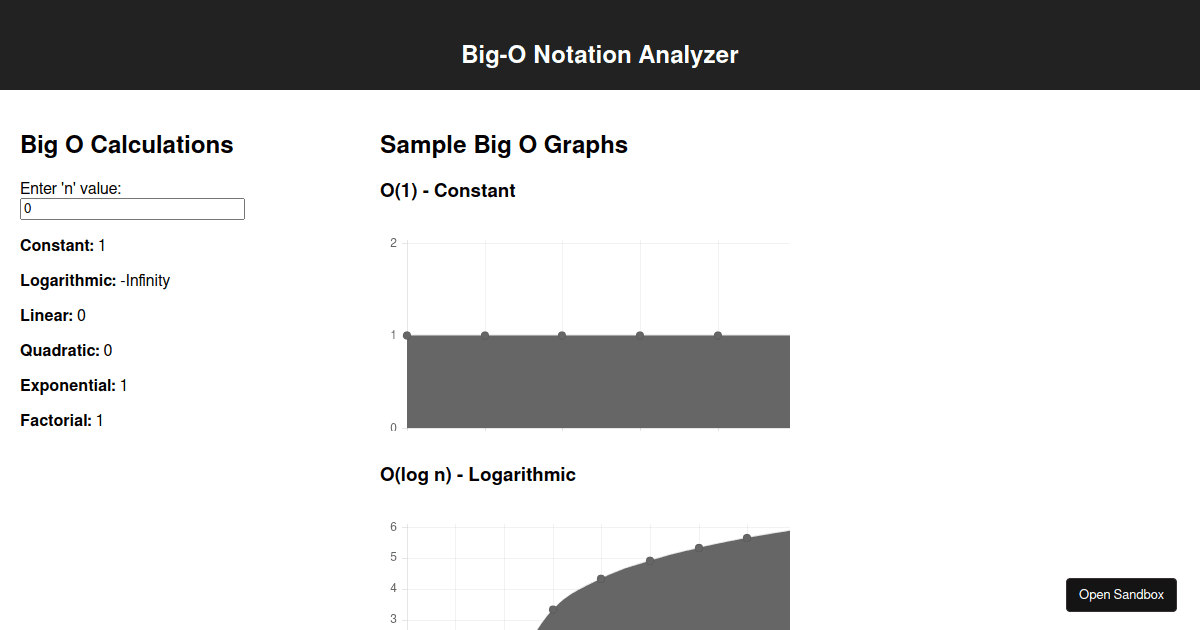Click inside the 'n' value input field
The height and width of the screenshot is (630, 1200).
(x=132, y=208)
